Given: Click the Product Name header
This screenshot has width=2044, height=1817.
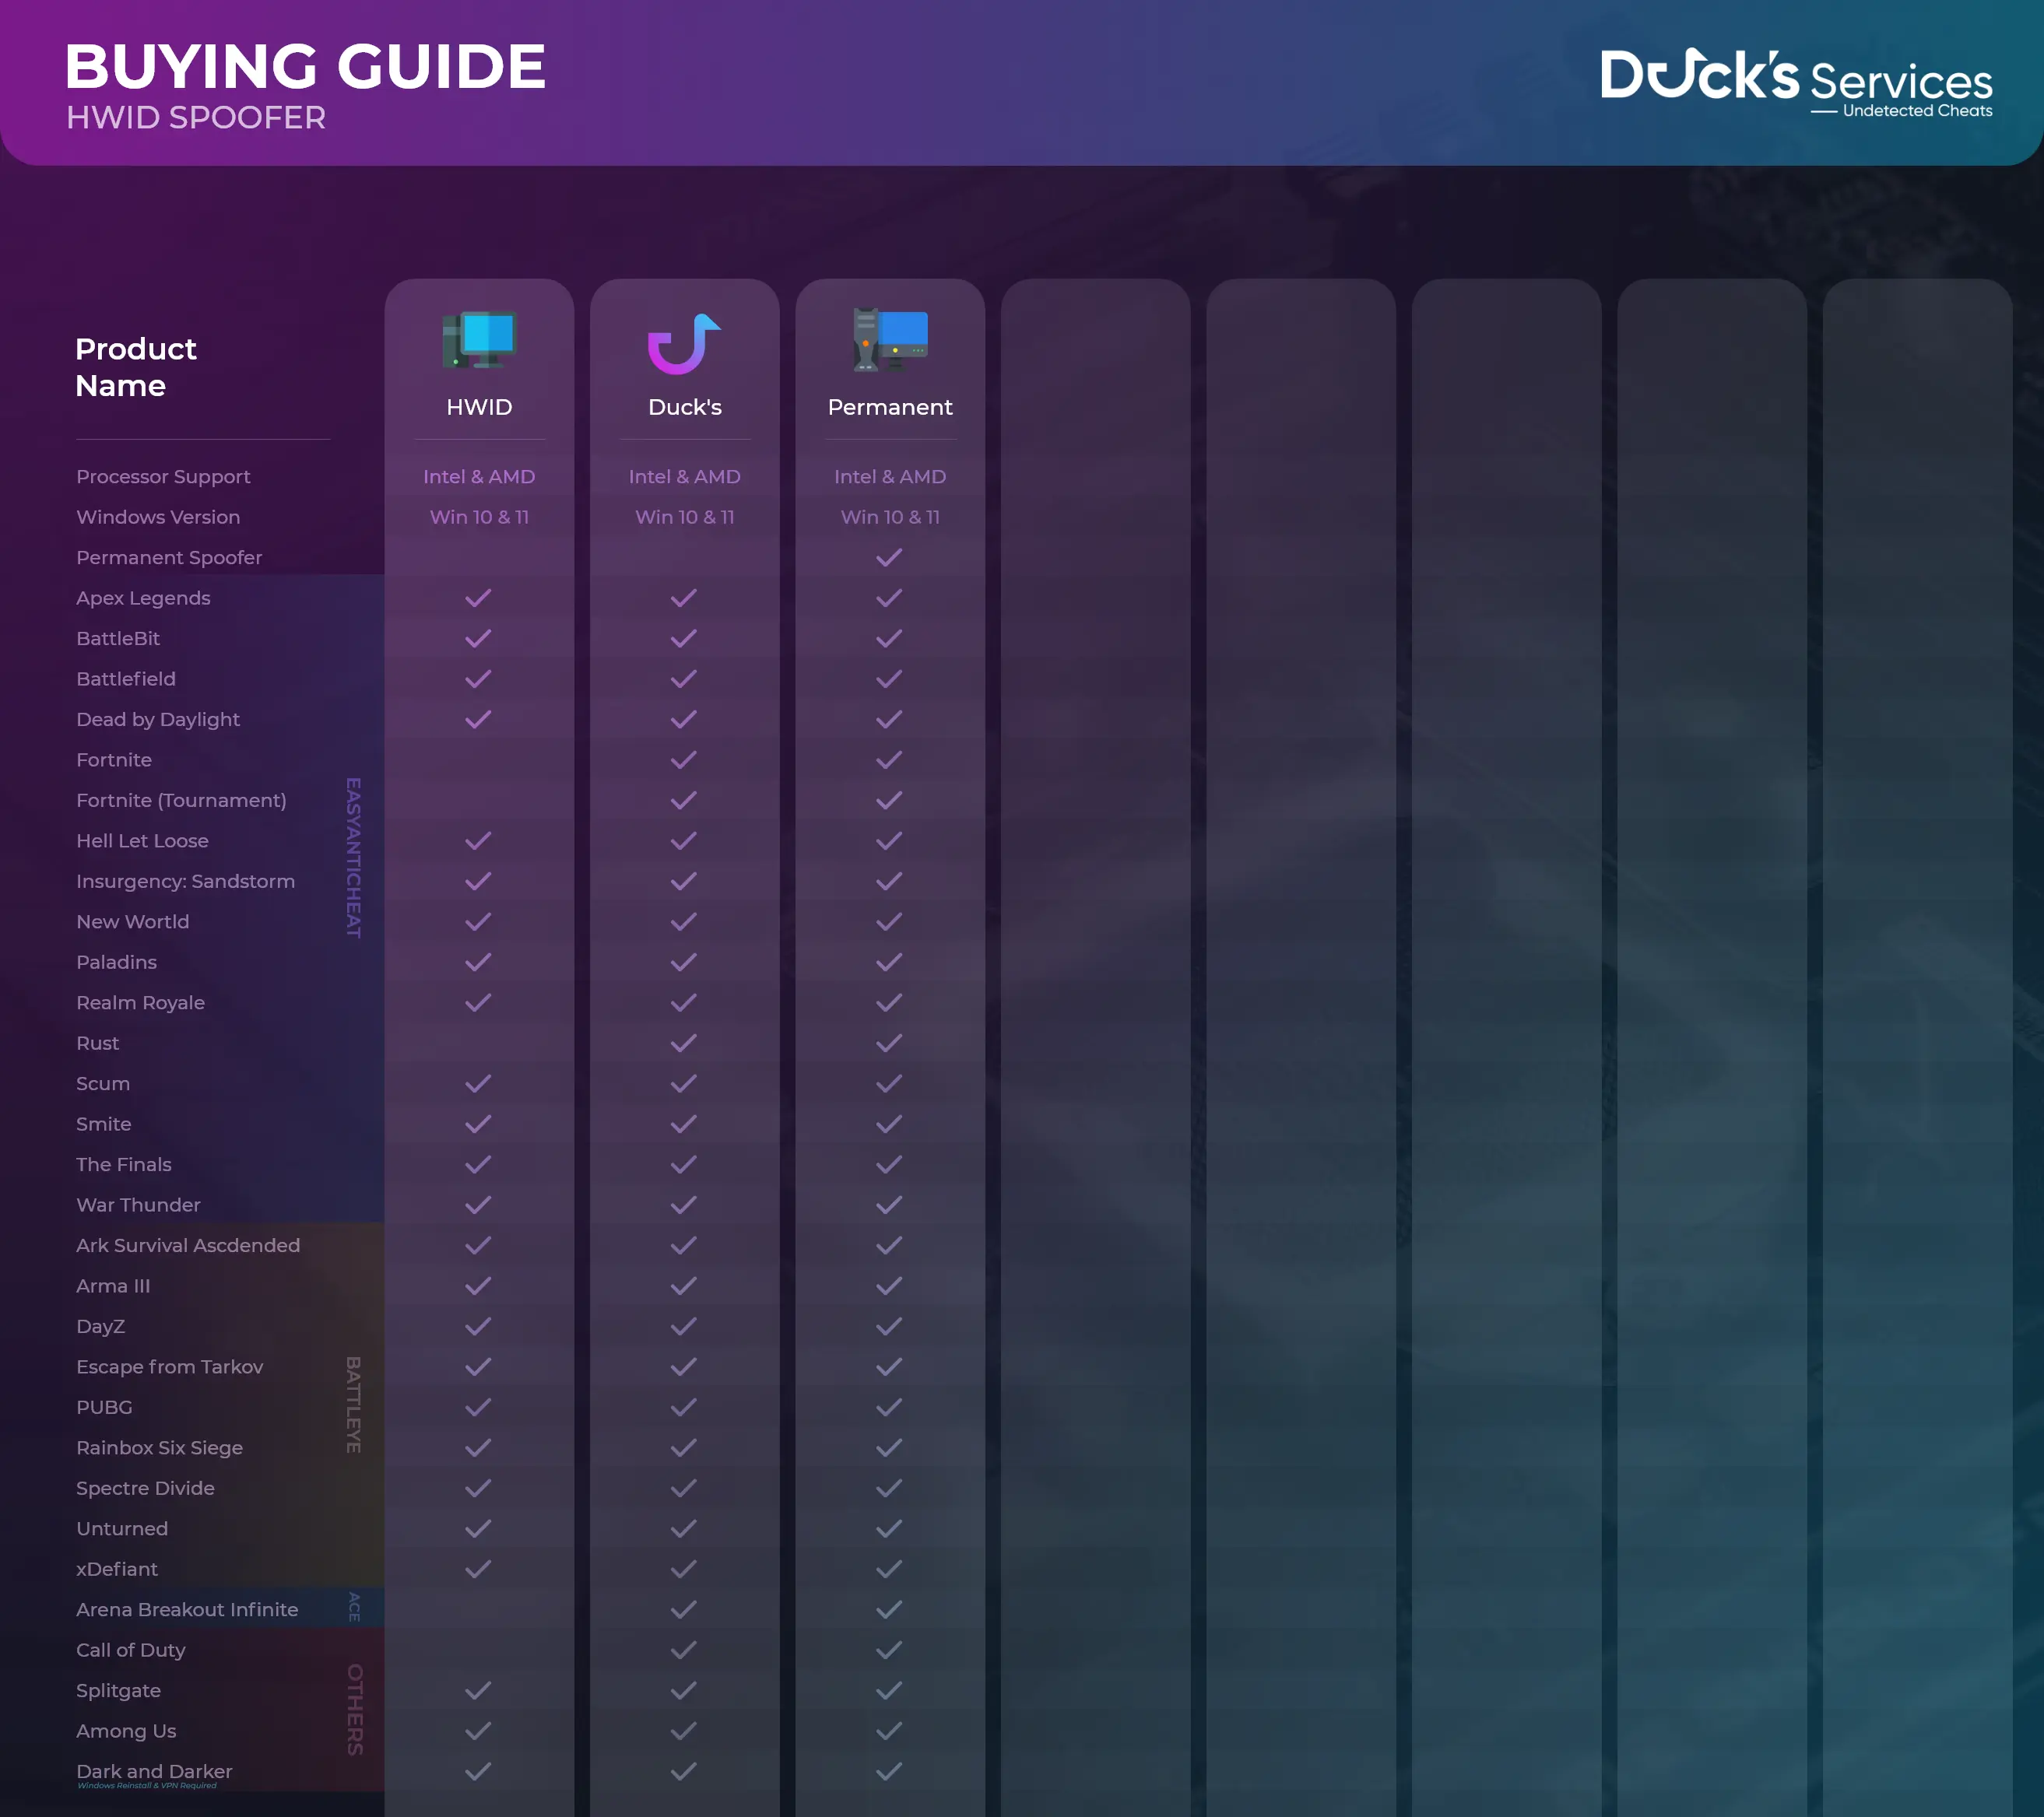Looking at the screenshot, I should [x=136, y=367].
